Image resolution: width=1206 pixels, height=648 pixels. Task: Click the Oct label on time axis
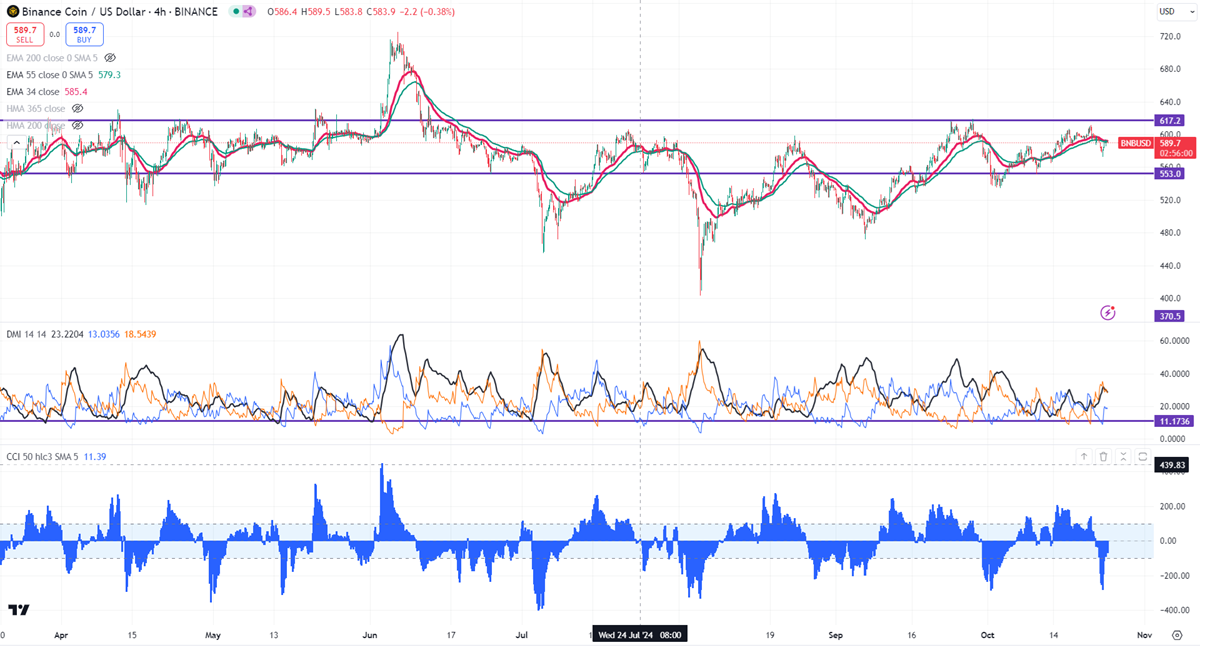[x=988, y=635]
